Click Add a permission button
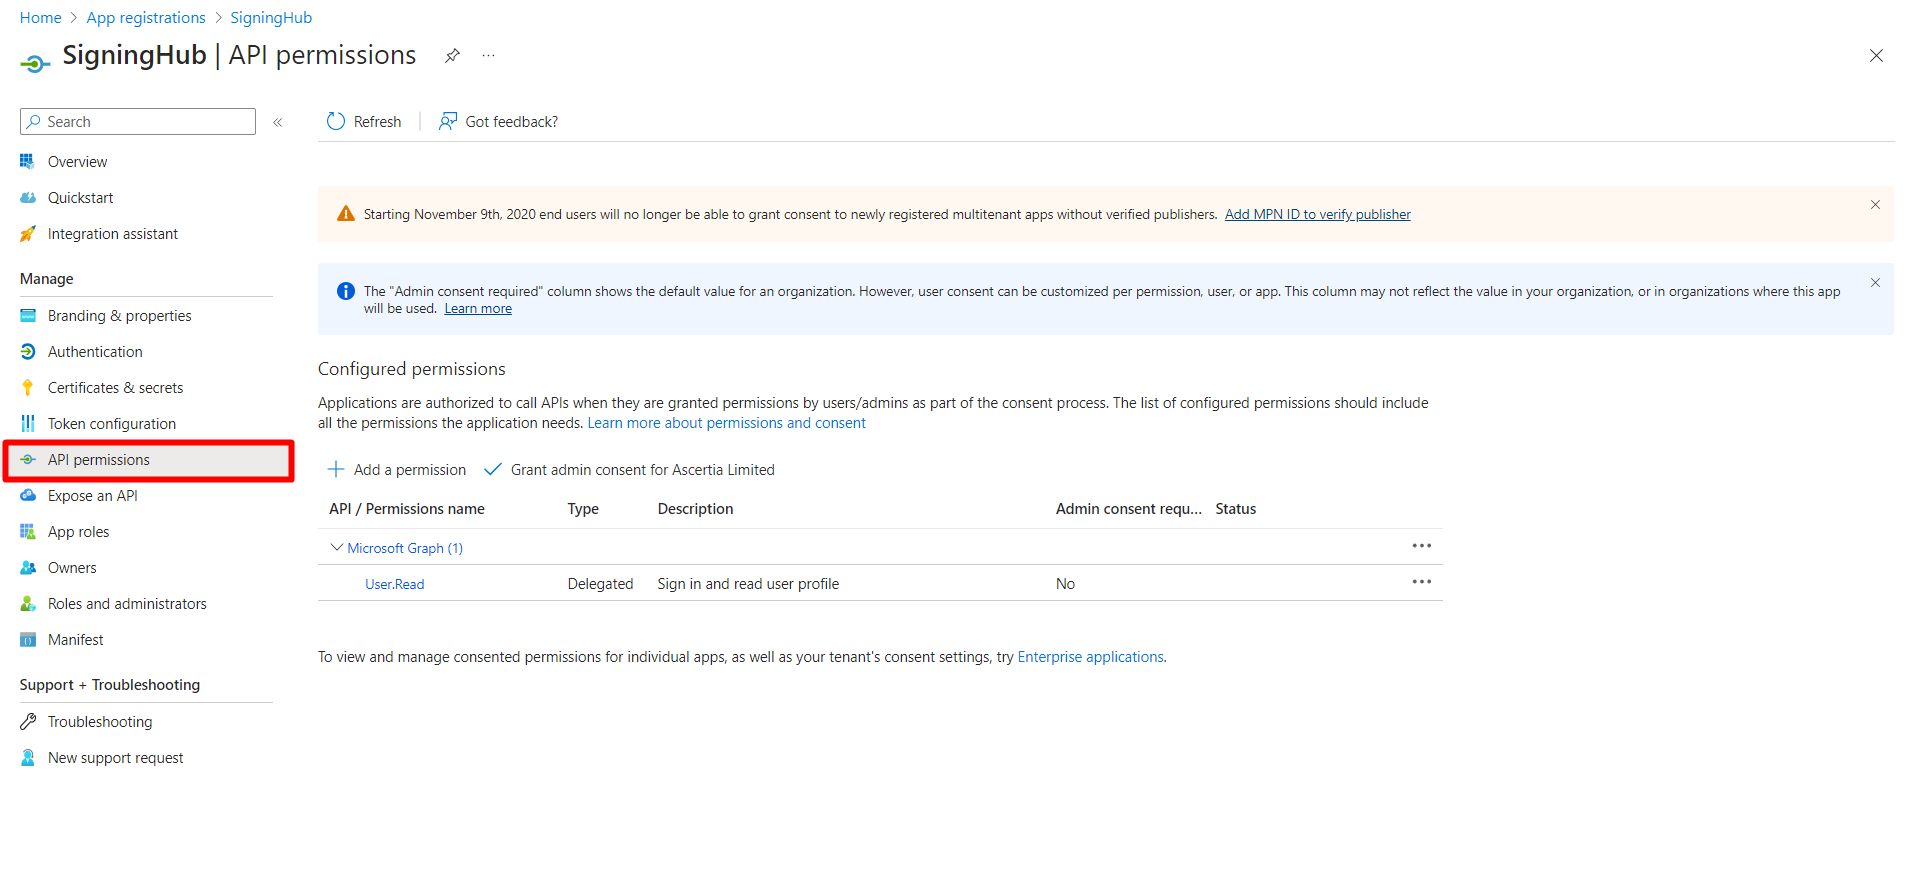This screenshot has width=1910, height=872. pyautogui.click(x=397, y=469)
